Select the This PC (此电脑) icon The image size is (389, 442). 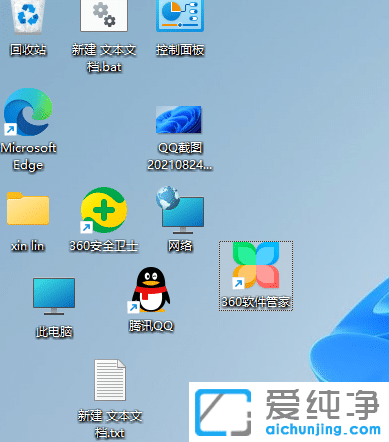[x=54, y=296]
